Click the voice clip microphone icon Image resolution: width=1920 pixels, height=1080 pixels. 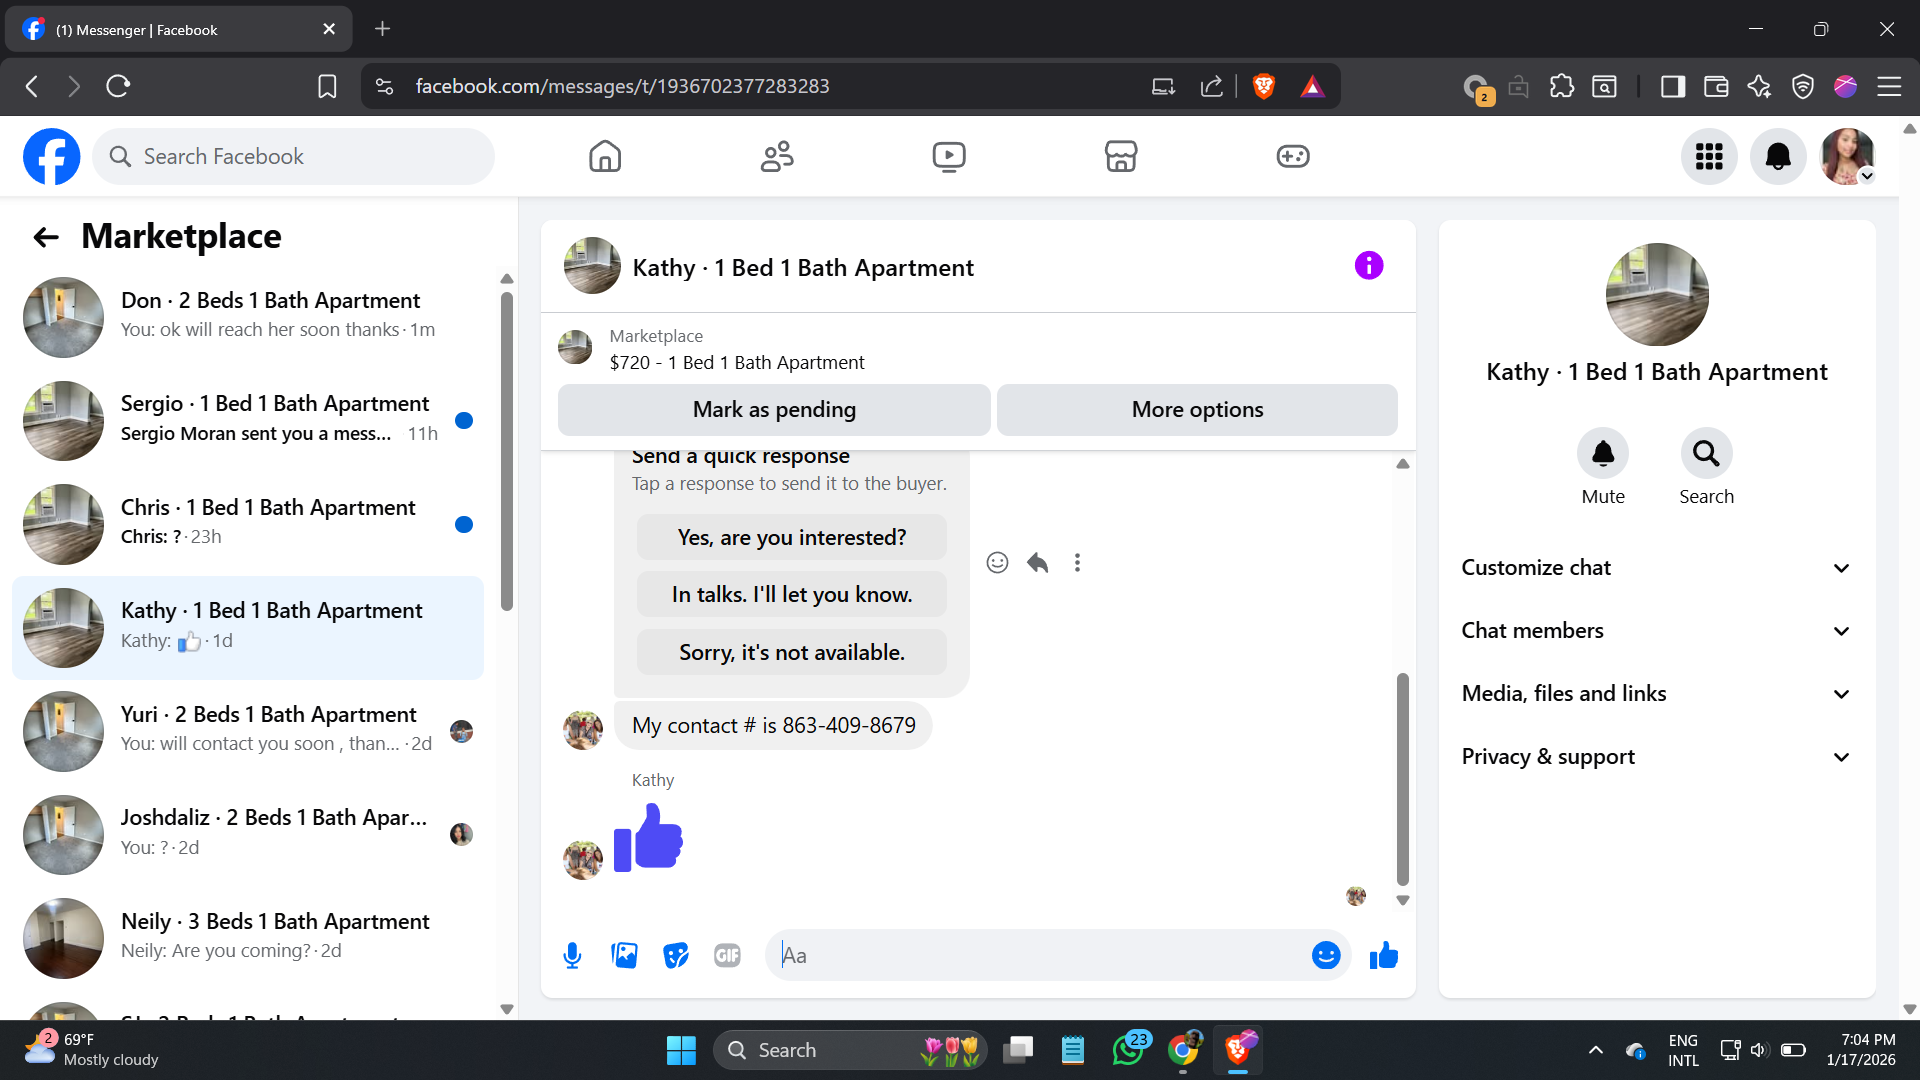coord(572,956)
